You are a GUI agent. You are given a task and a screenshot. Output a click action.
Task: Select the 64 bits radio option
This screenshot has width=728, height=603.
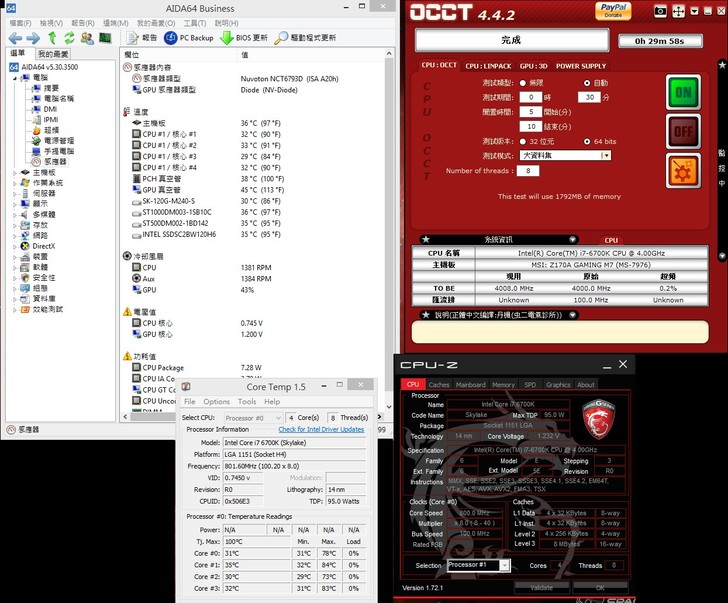[x=585, y=141]
